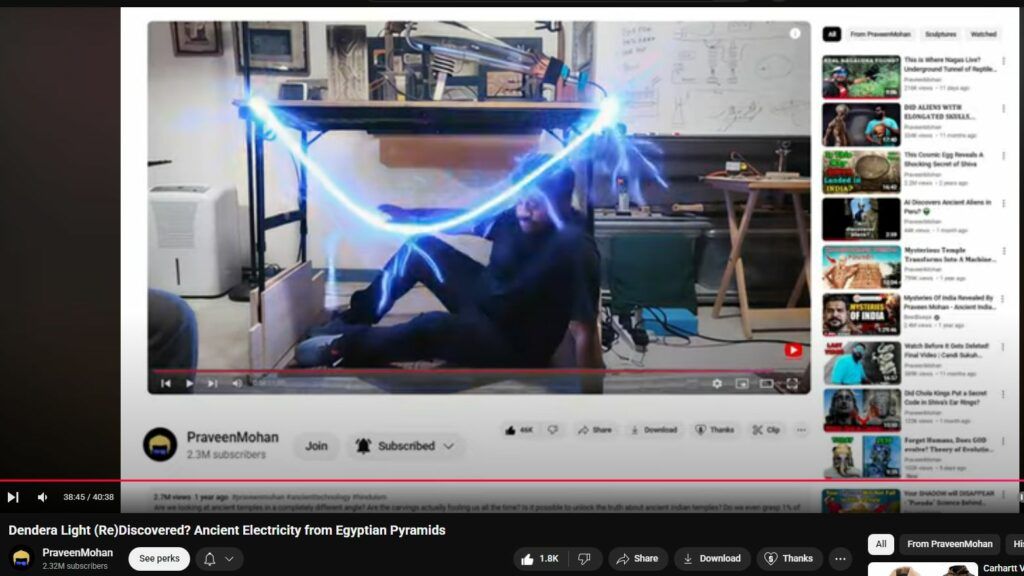Viewport: 1024px width, 576px height.
Task: Expand the notification bell dropdown beside See perks
Action: [x=219, y=559]
